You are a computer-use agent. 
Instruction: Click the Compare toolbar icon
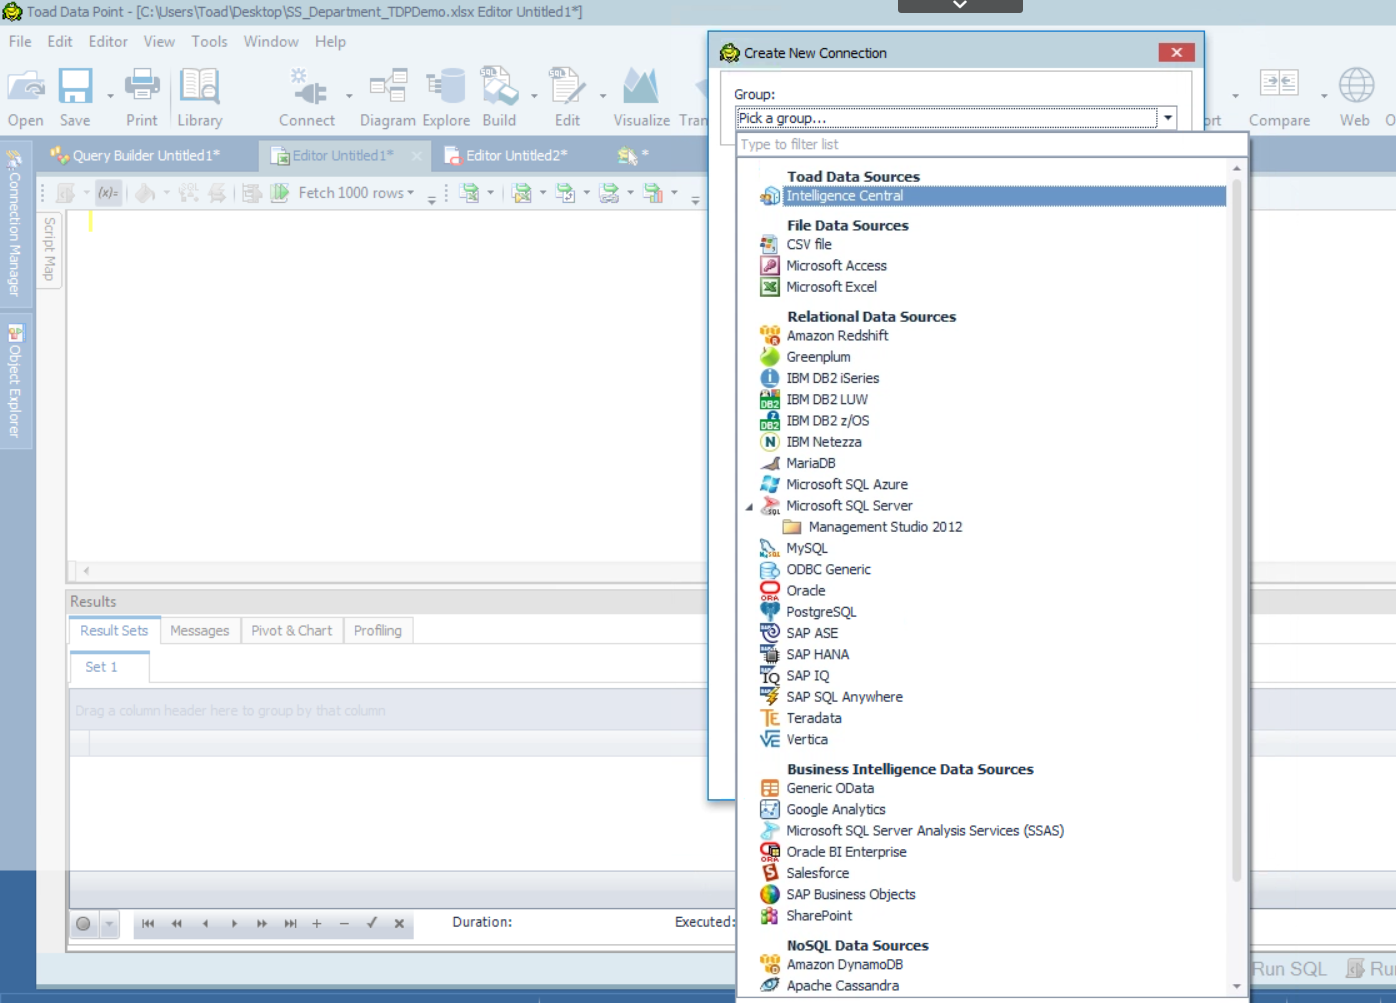point(1279,98)
